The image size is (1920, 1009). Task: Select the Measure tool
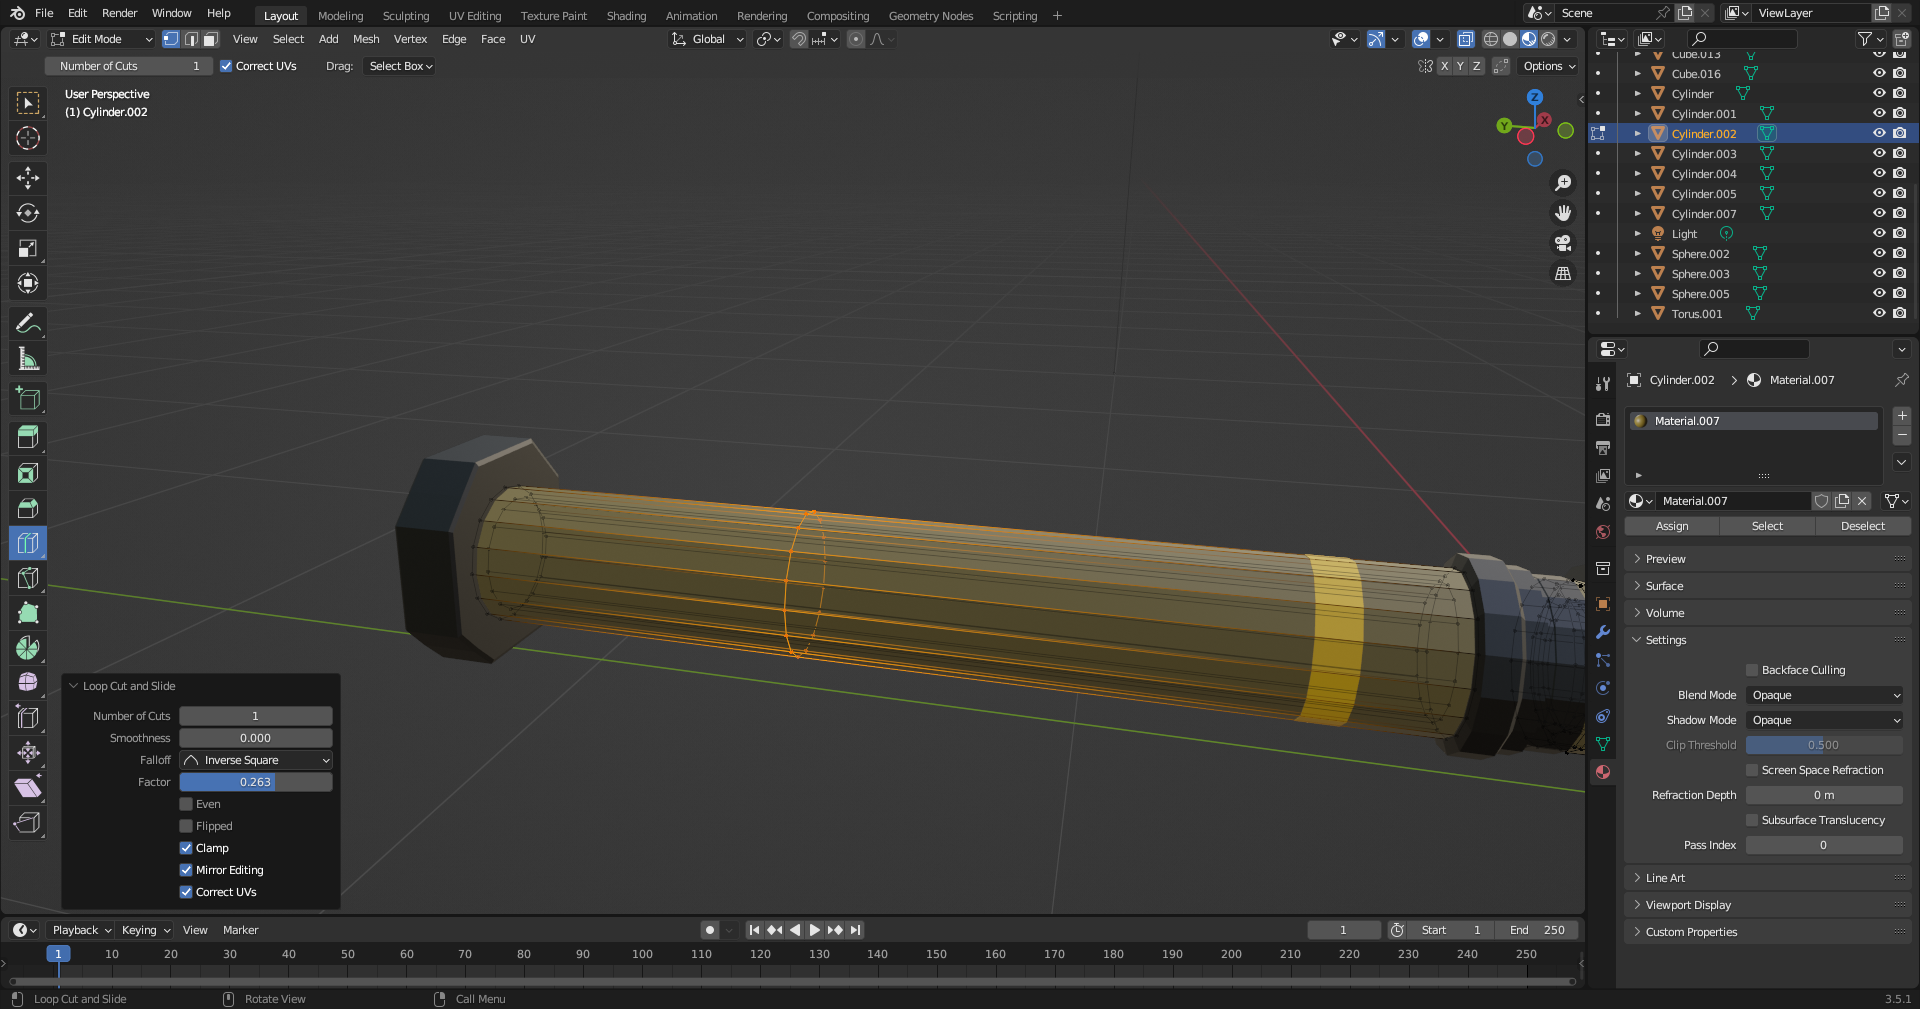pos(28,358)
